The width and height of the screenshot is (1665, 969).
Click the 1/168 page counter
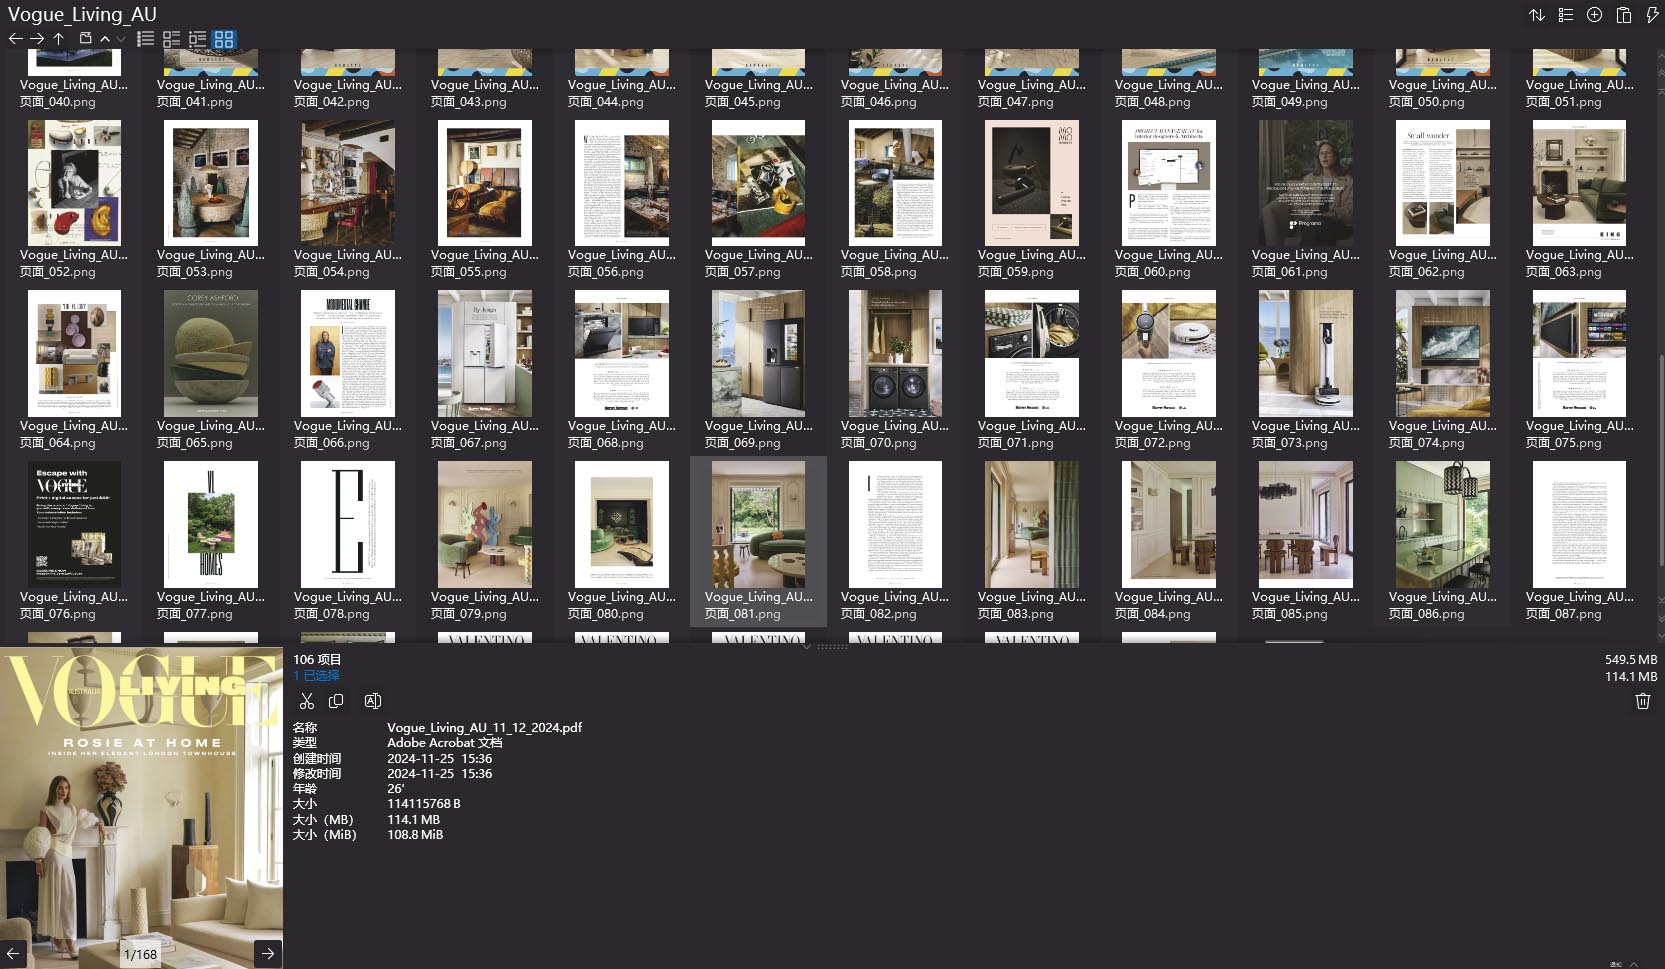(140, 954)
